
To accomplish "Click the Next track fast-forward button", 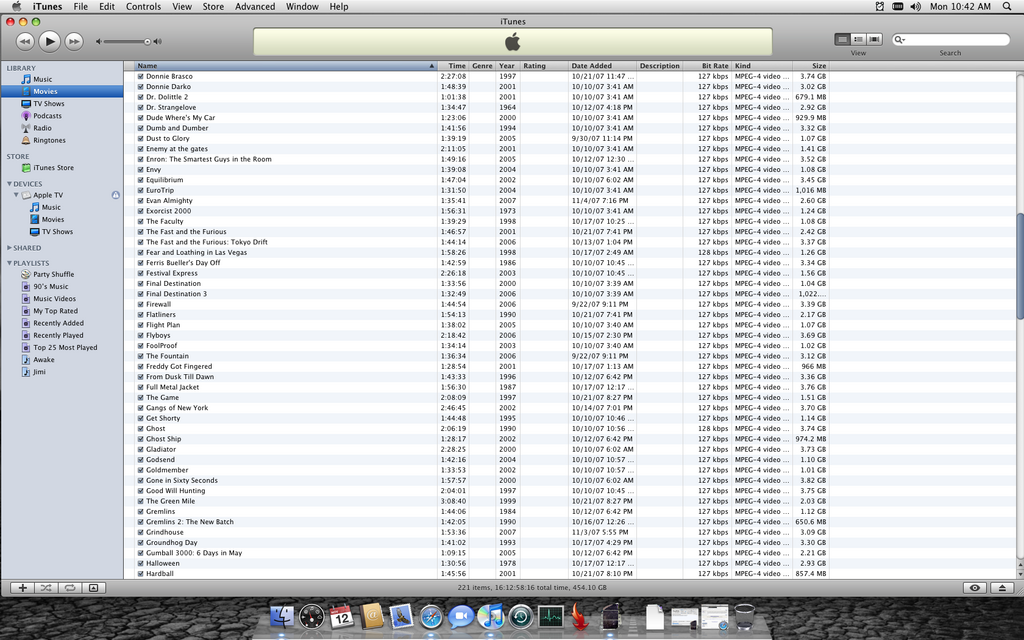I will pos(74,41).
